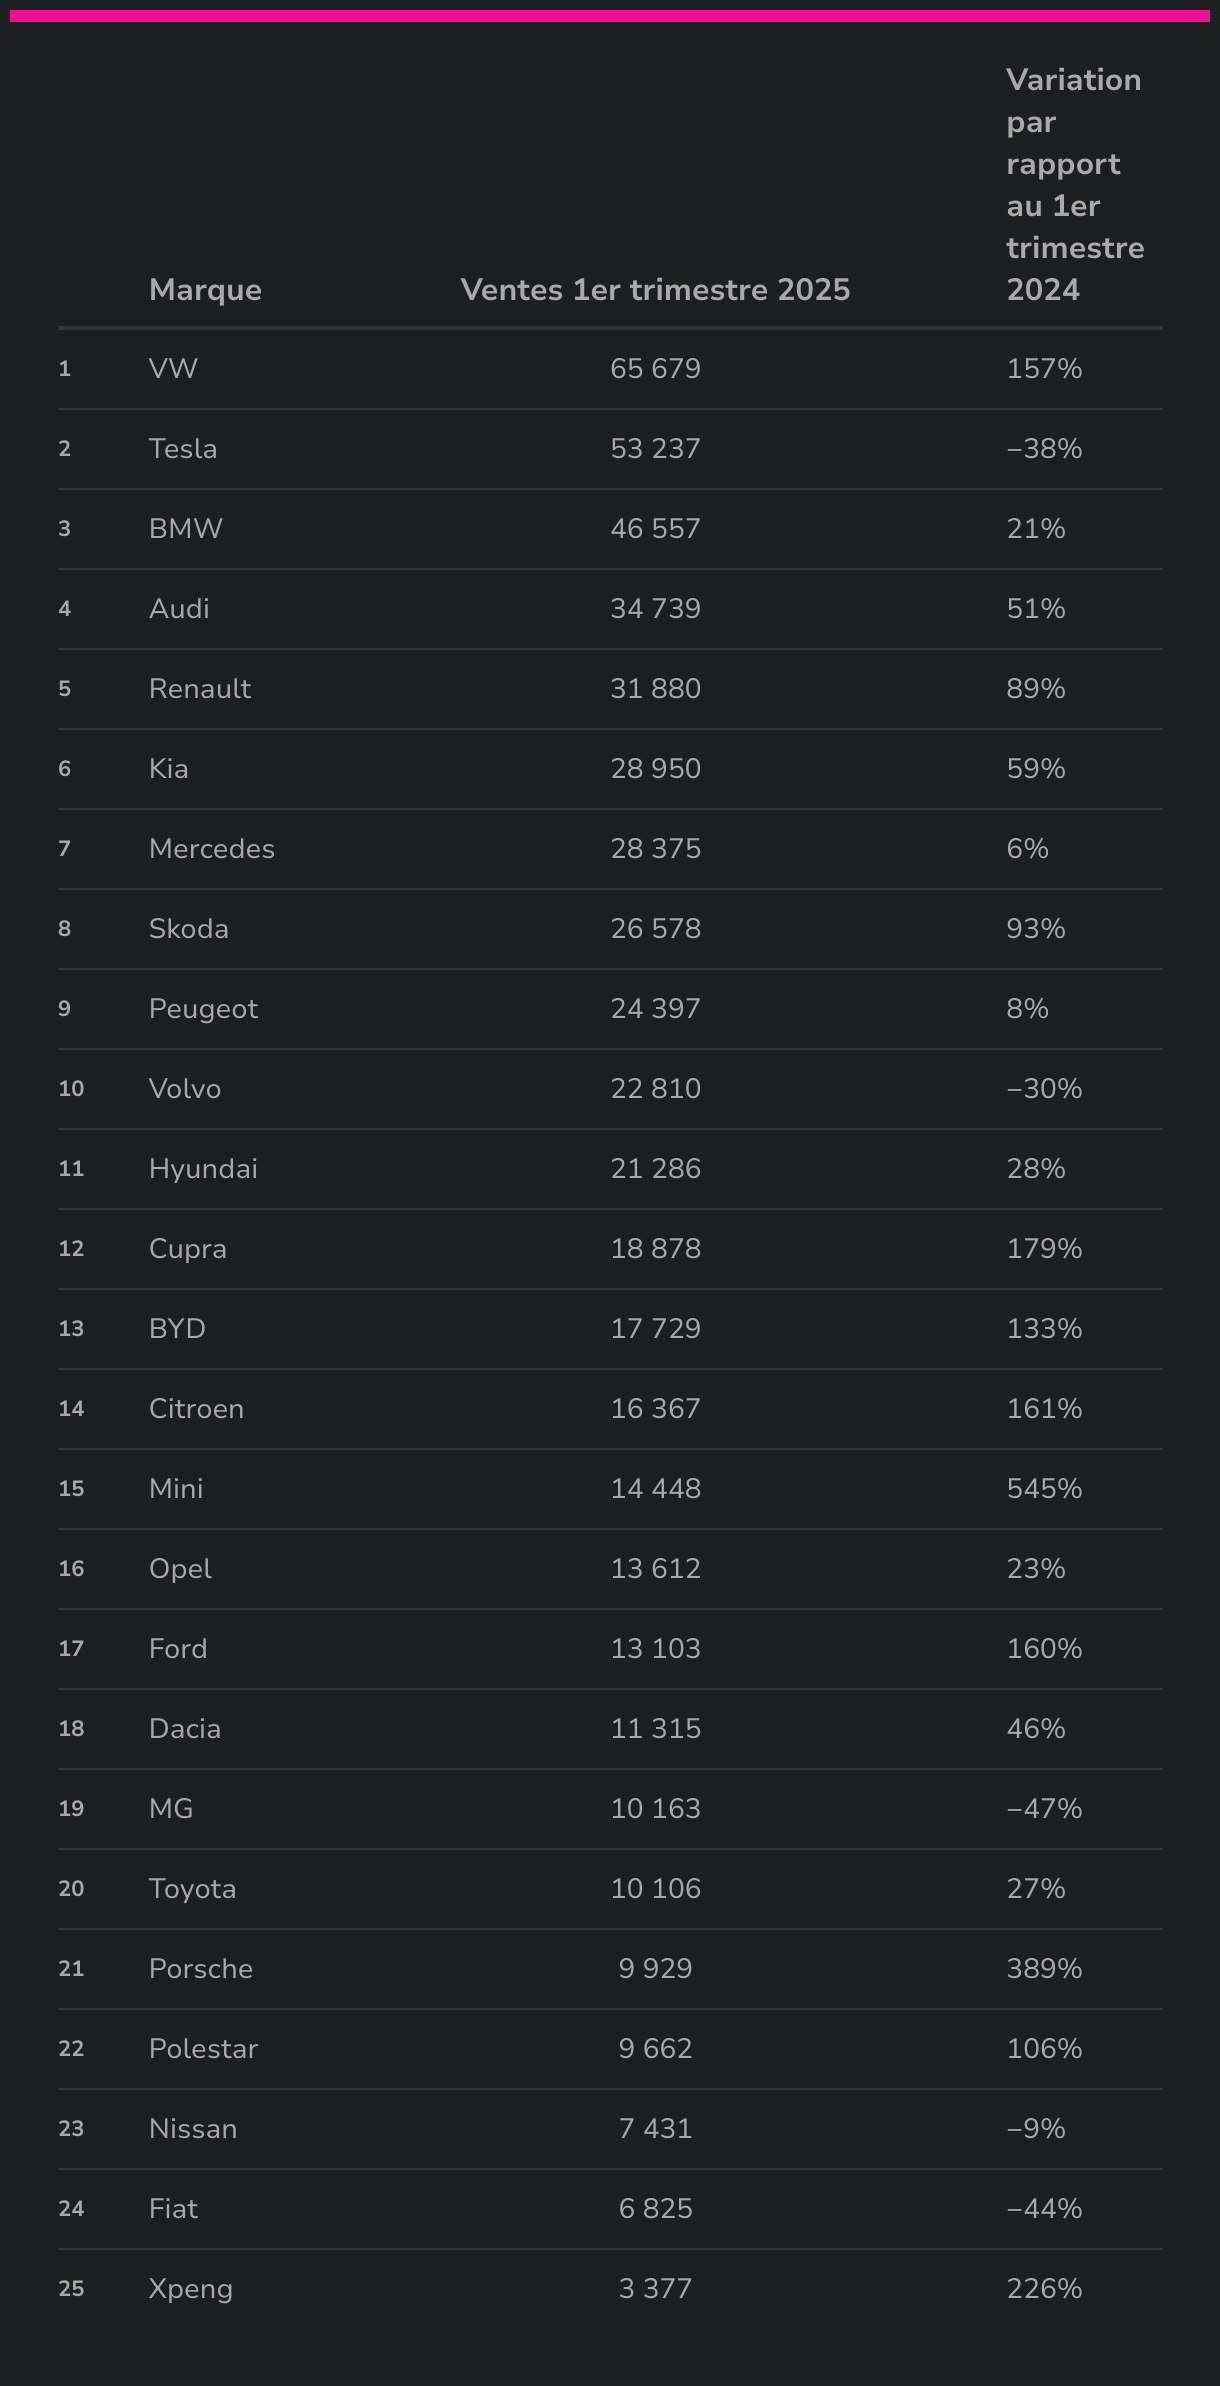Viewport: 1220px width, 2386px height.
Task: Click the Marque column header
Action: 205,290
